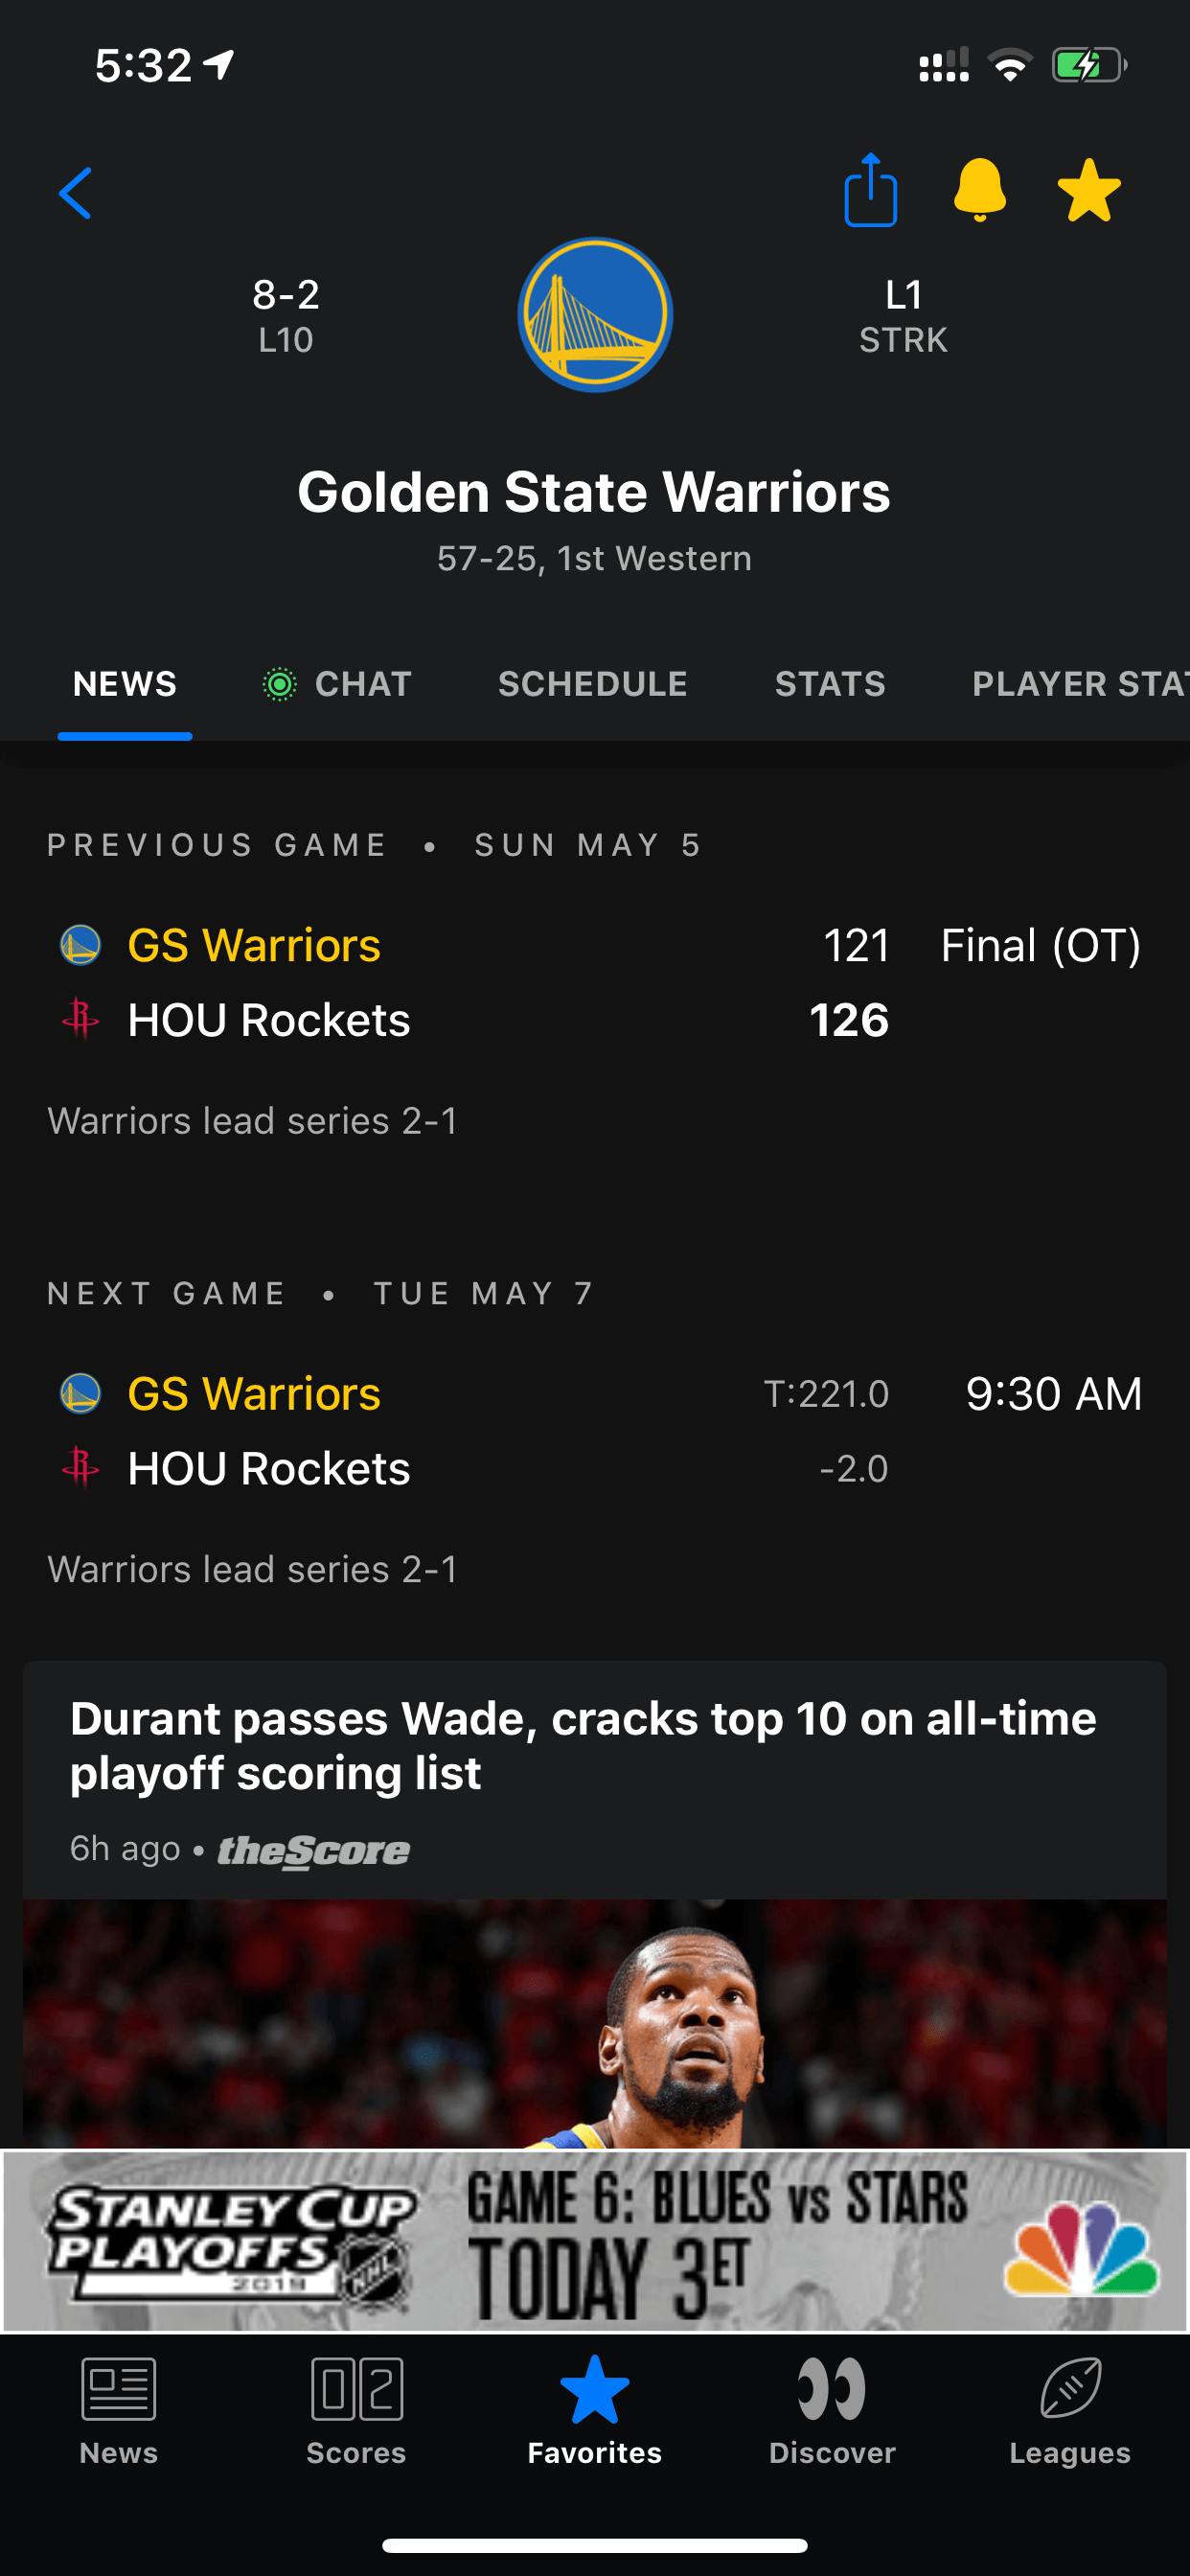Tap the Golden State Warriors logo
The width and height of the screenshot is (1190, 2576).
595,315
